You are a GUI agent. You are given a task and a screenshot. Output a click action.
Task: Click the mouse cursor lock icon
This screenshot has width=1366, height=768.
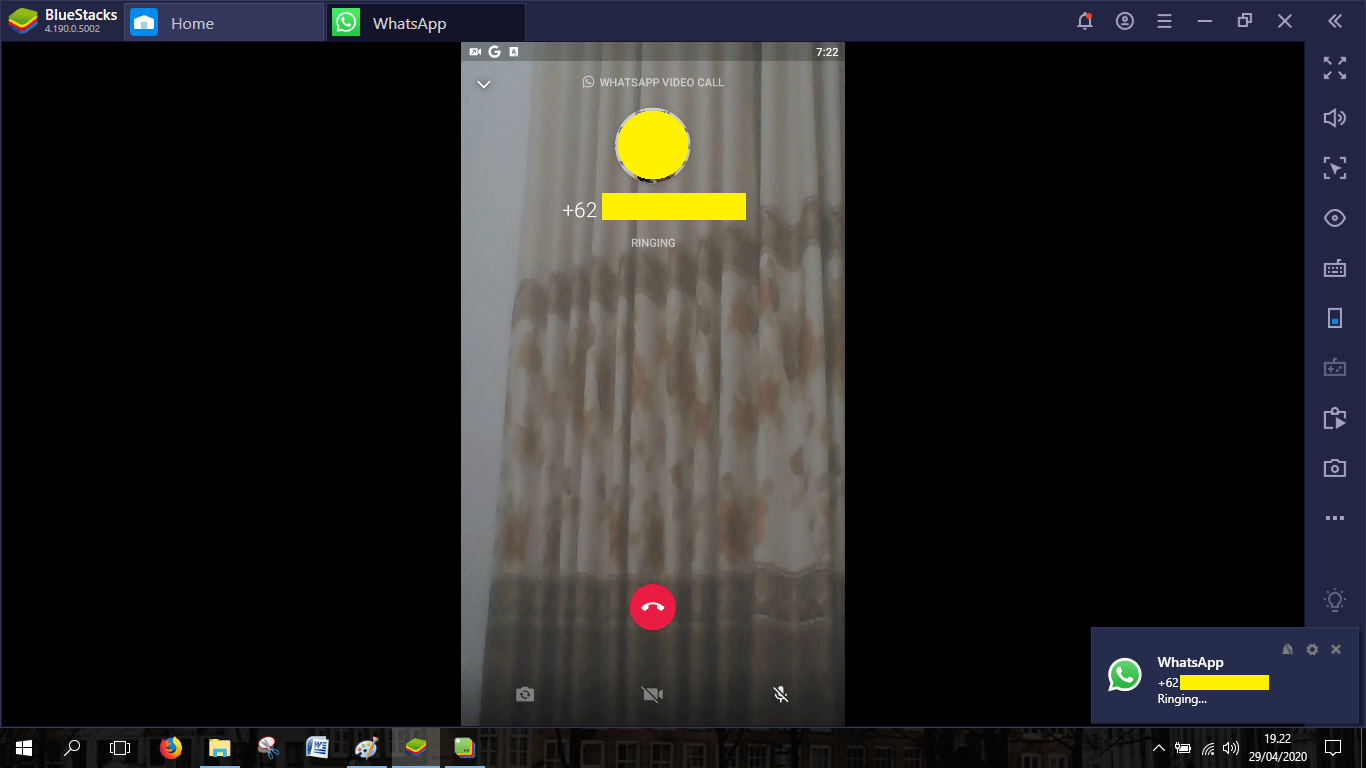1335,168
